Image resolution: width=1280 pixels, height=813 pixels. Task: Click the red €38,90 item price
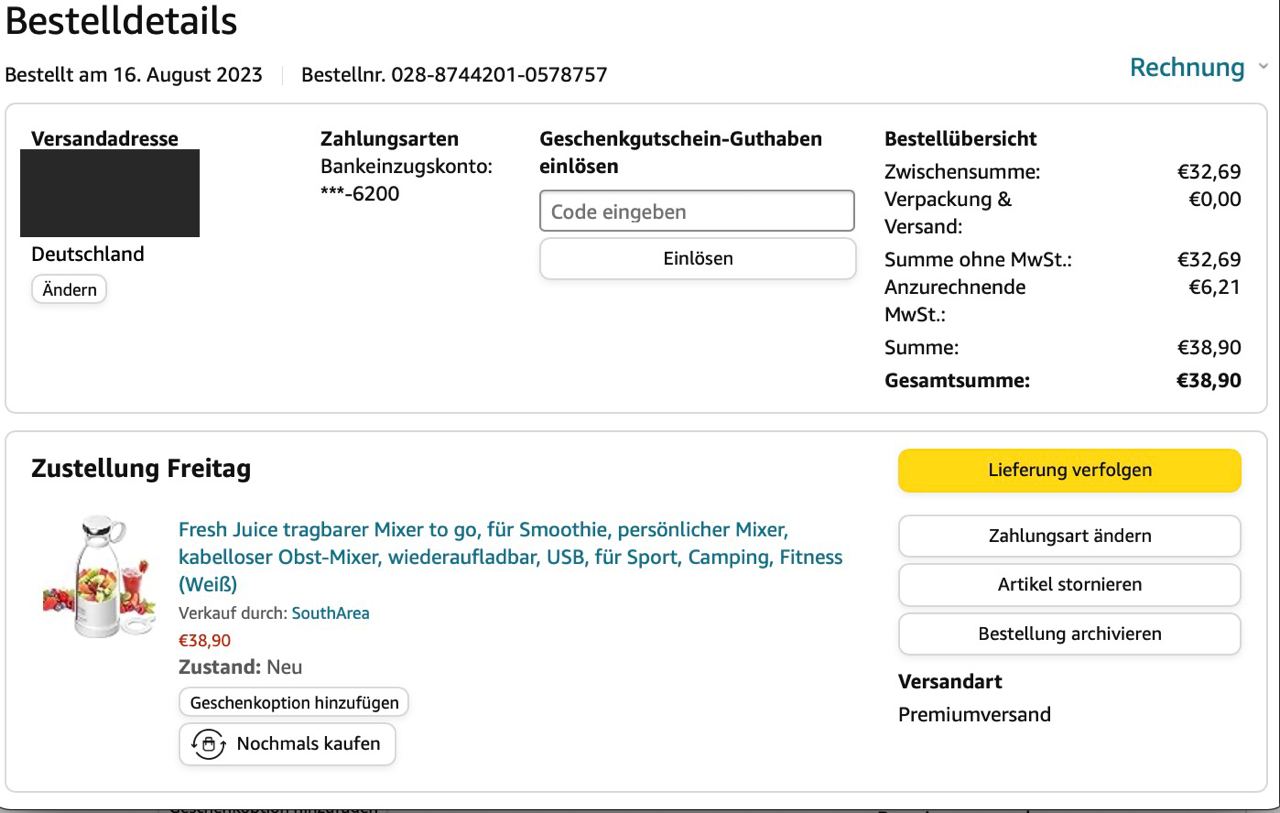coord(204,640)
